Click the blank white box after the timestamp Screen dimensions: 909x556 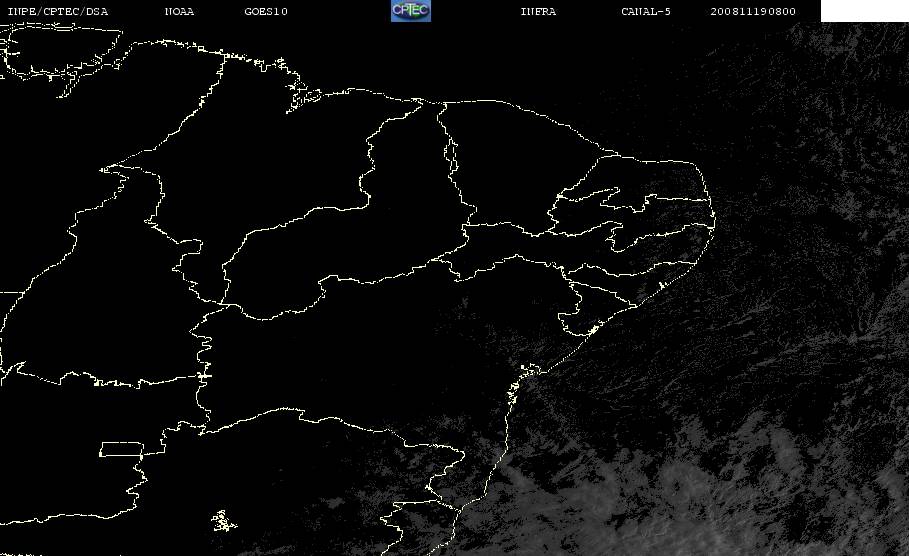tap(865, 11)
